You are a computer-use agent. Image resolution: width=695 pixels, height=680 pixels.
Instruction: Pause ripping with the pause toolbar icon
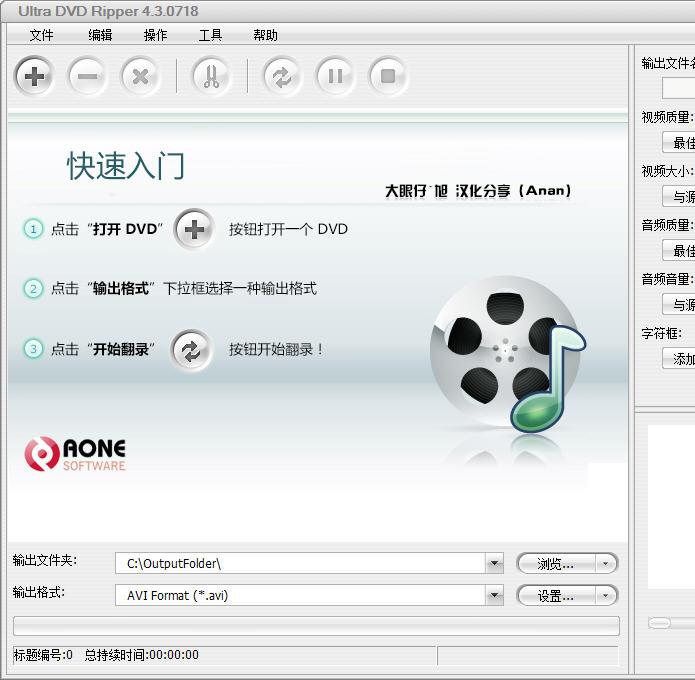(x=335, y=76)
